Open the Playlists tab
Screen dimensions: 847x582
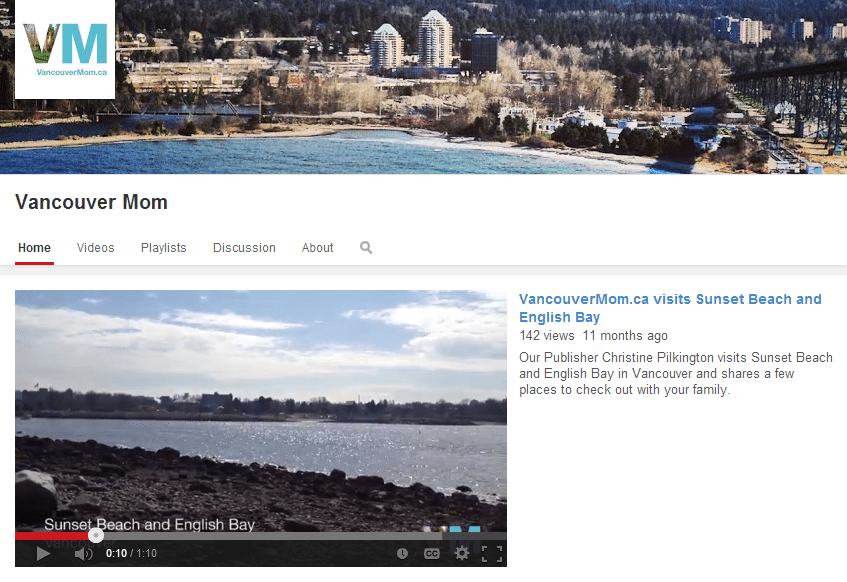[x=164, y=247]
